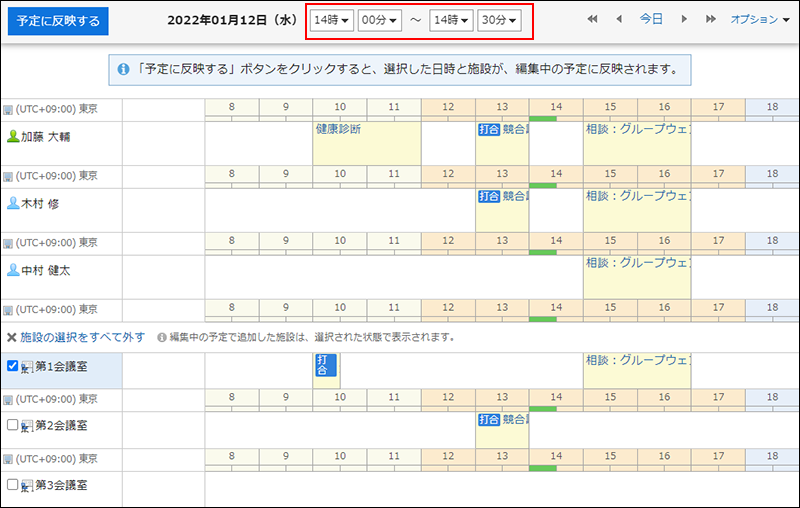
Task: Check the 第2会議室 checkbox
Action: [x=13, y=425]
